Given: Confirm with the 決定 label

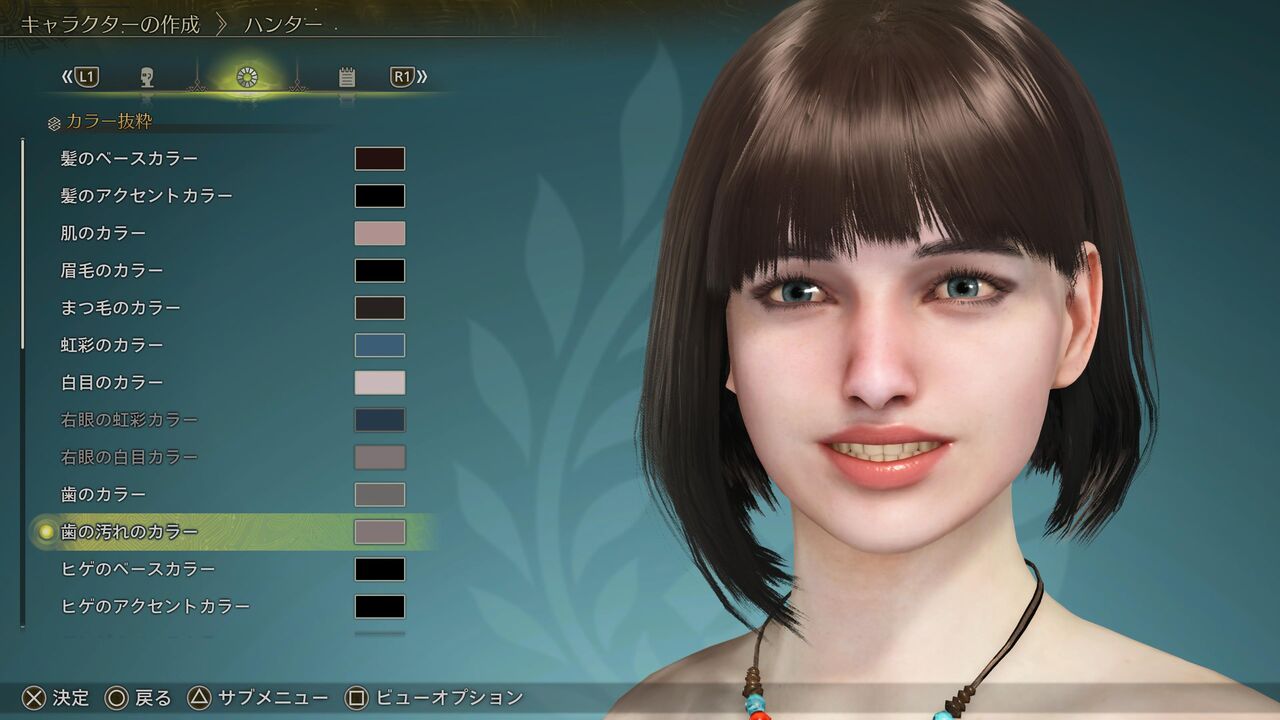Looking at the screenshot, I should 71,697.
